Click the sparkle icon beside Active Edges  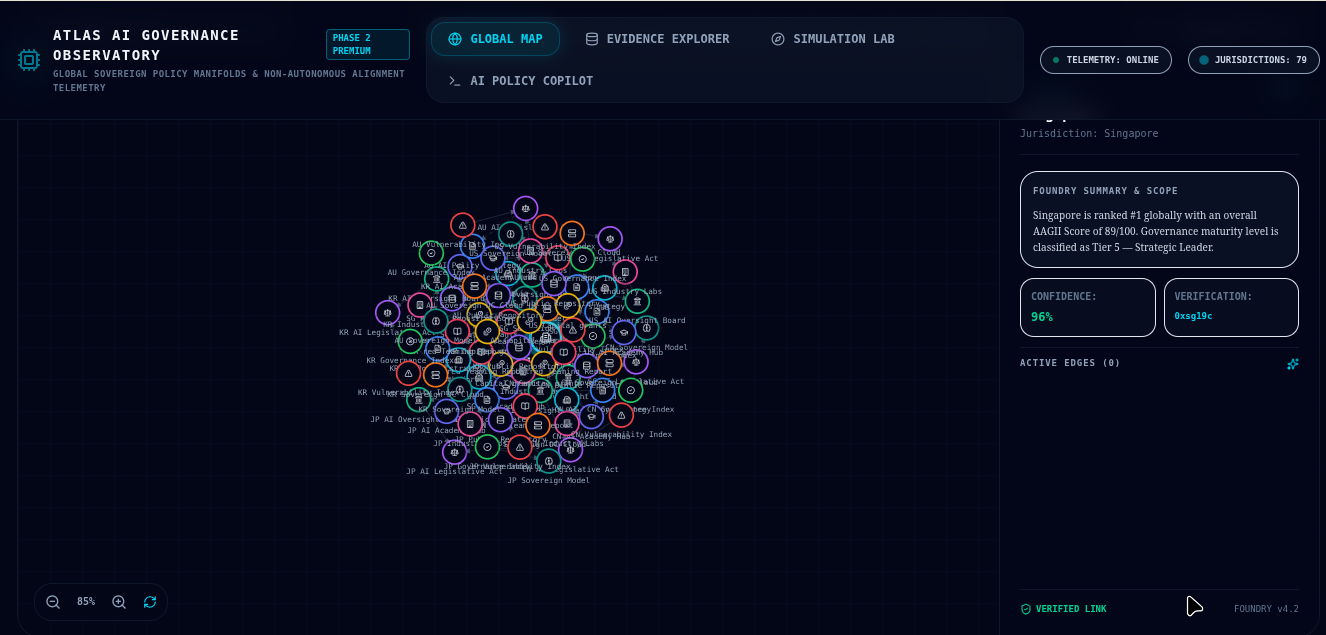[1293, 364]
